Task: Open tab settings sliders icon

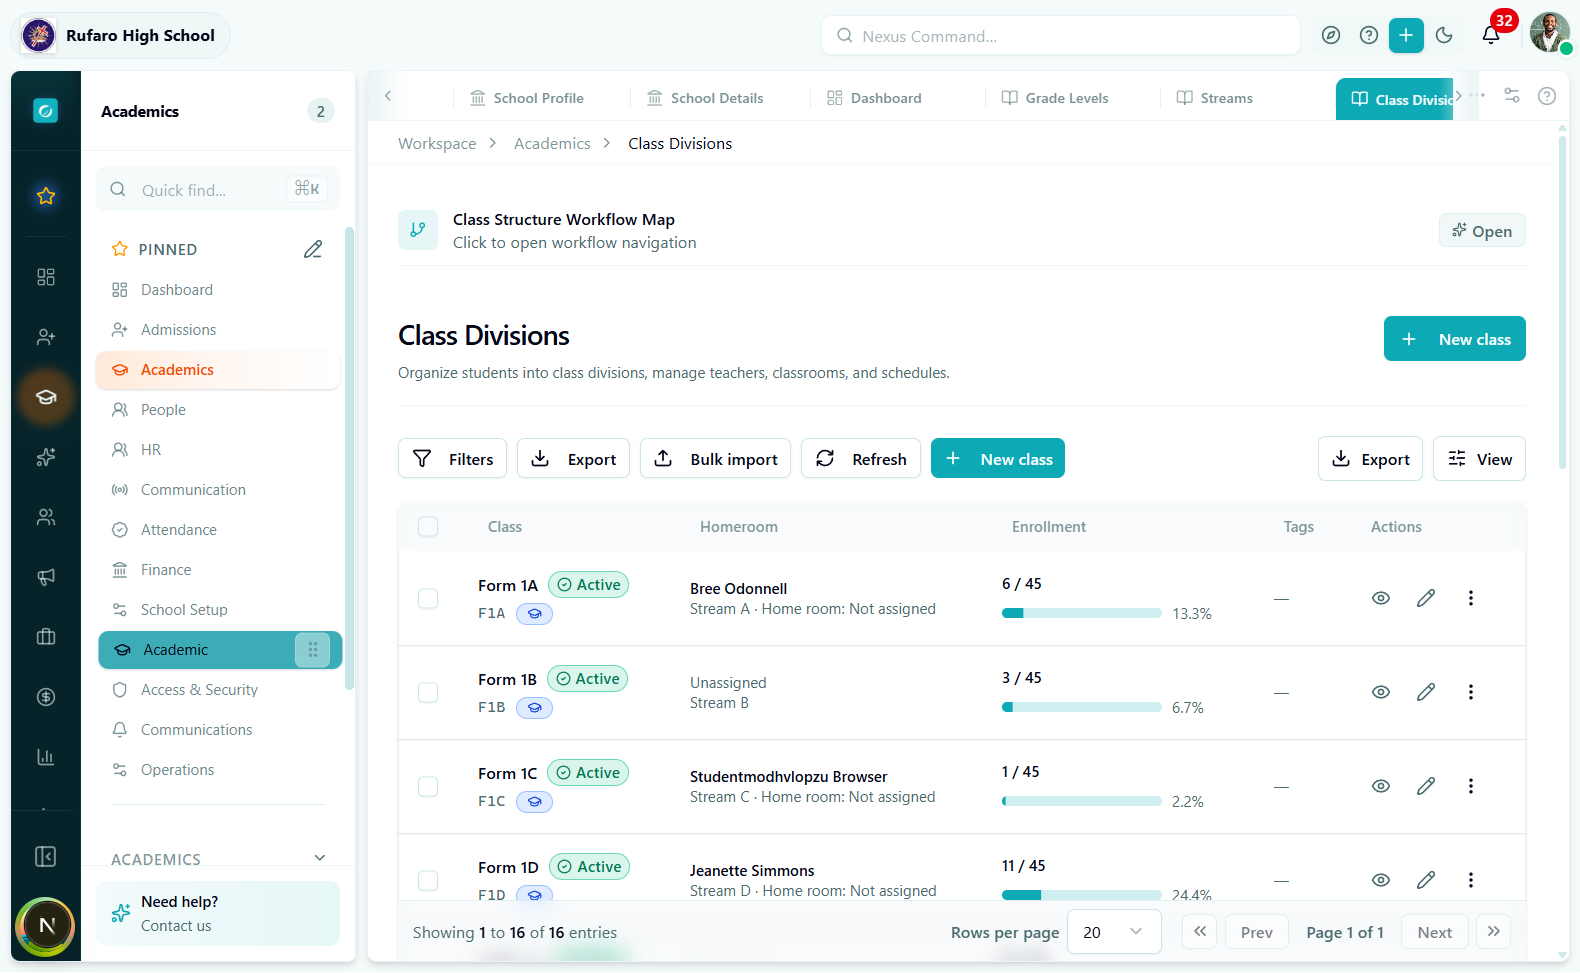Action: (x=1512, y=96)
